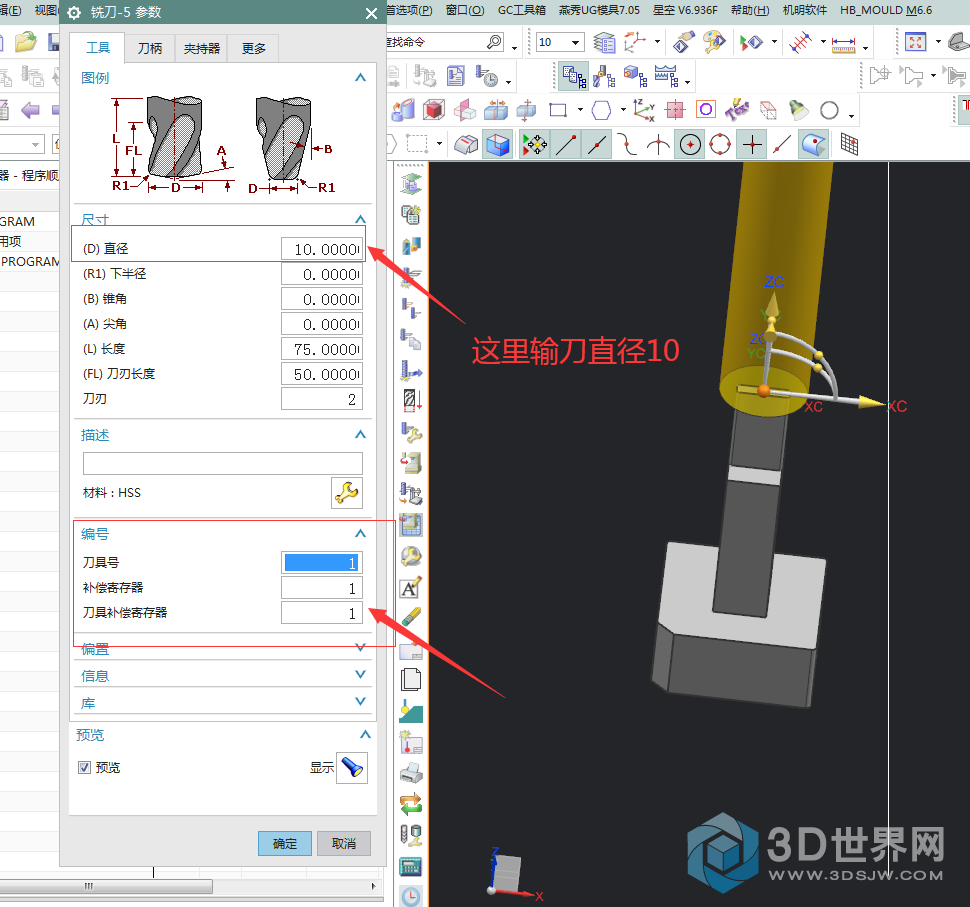Open the 帮助(H) menu
This screenshot has height=907, width=970.
(x=750, y=10)
